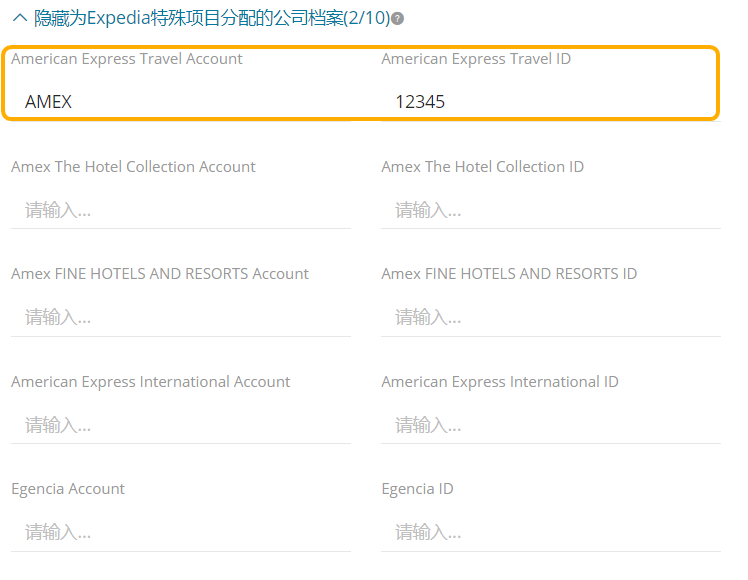The width and height of the screenshot is (748, 580).
Task: Focus the Egencia ID input
Action: [x=551, y=532]
